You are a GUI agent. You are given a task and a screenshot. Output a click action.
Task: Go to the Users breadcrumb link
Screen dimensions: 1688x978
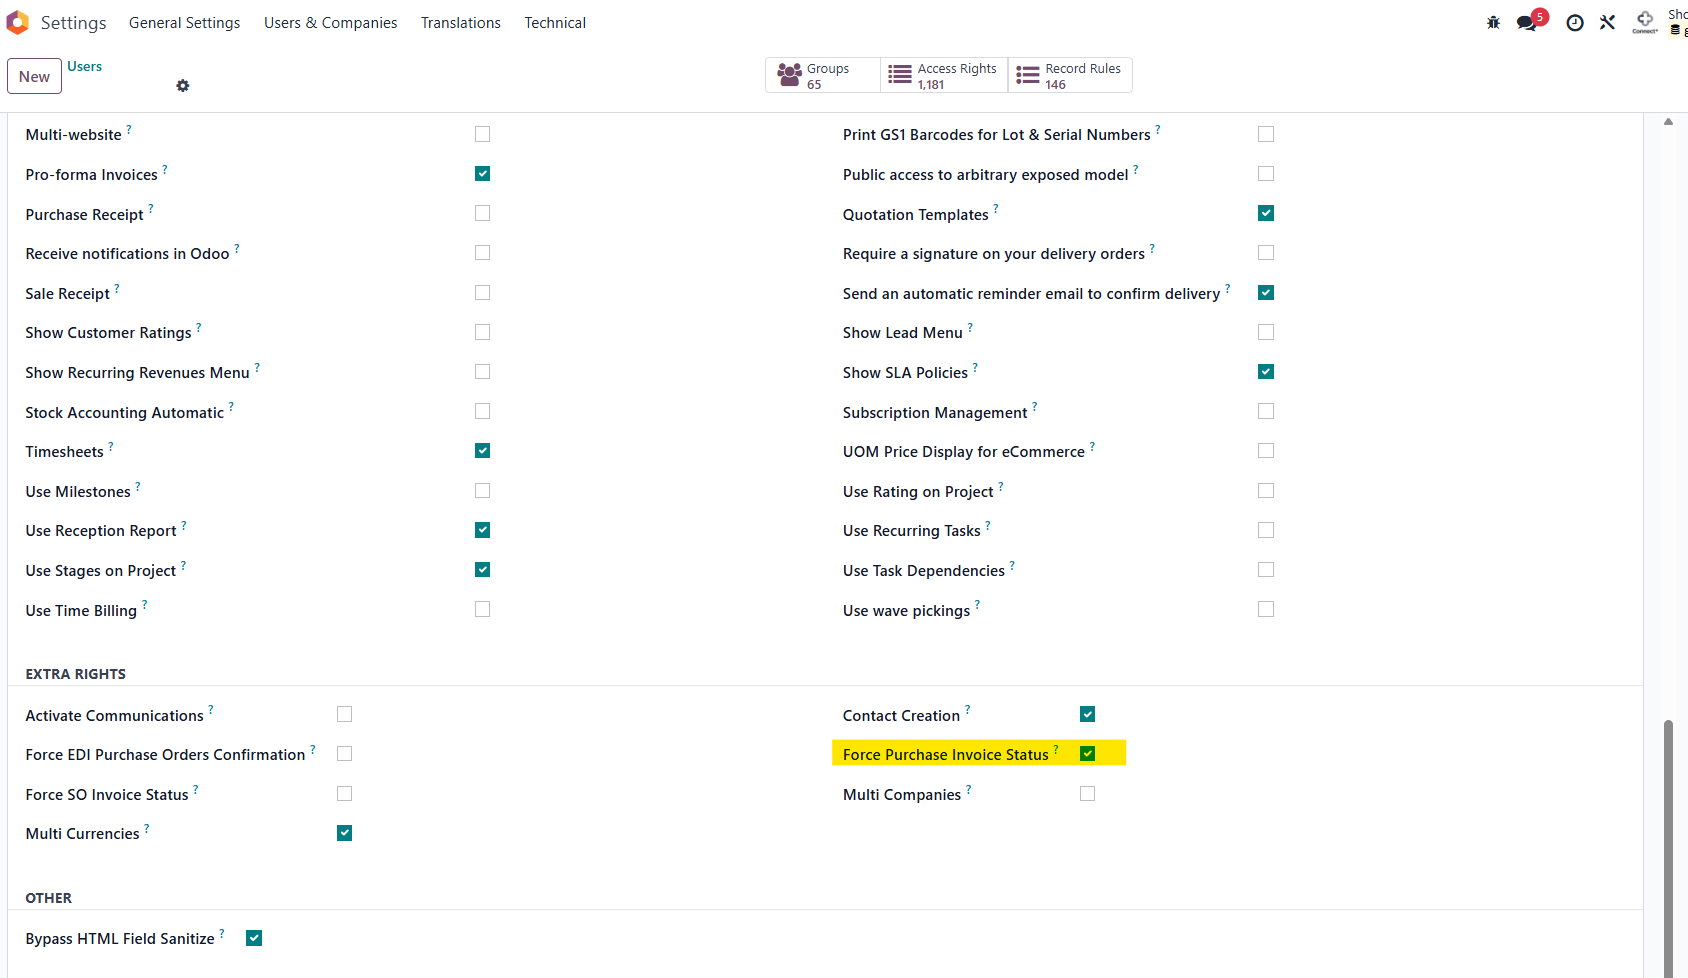(85, 67)
